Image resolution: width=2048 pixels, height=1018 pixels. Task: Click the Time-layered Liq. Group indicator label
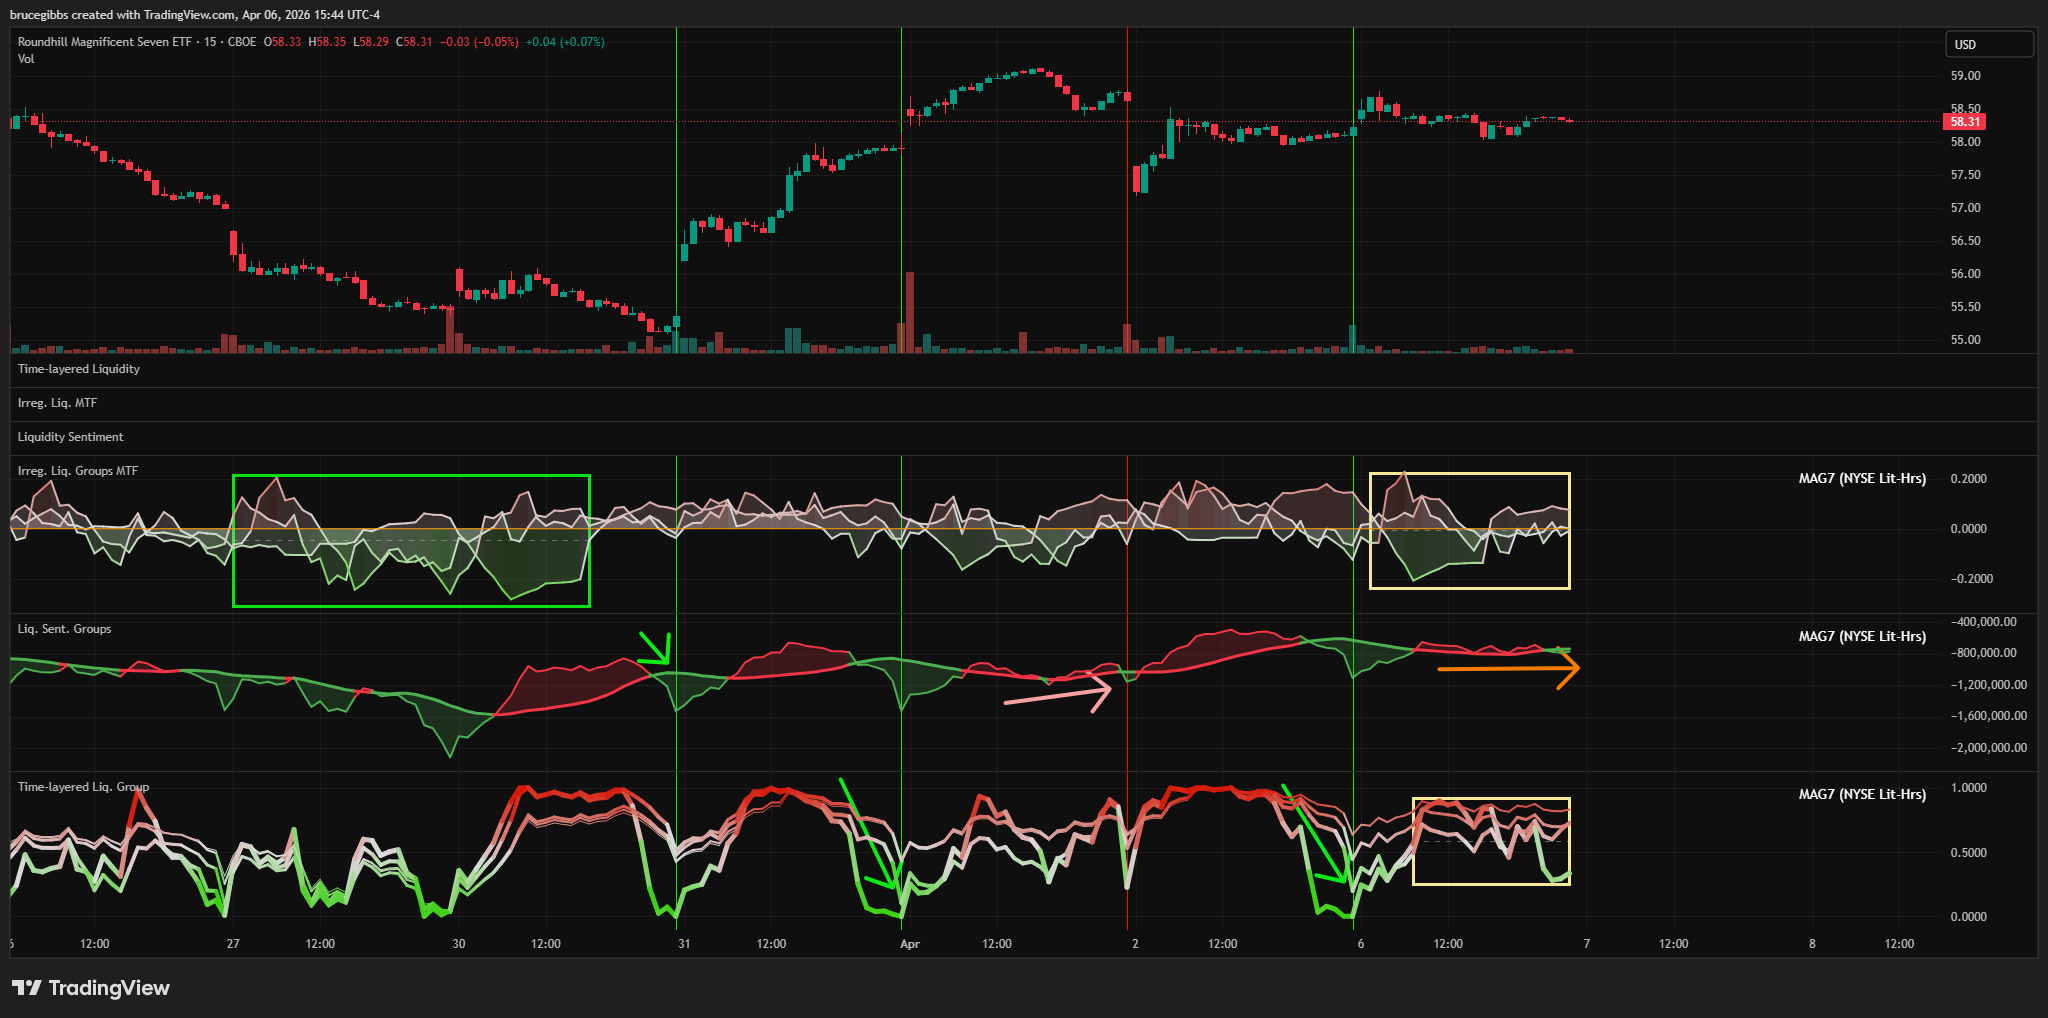click(x=83, y=787)
